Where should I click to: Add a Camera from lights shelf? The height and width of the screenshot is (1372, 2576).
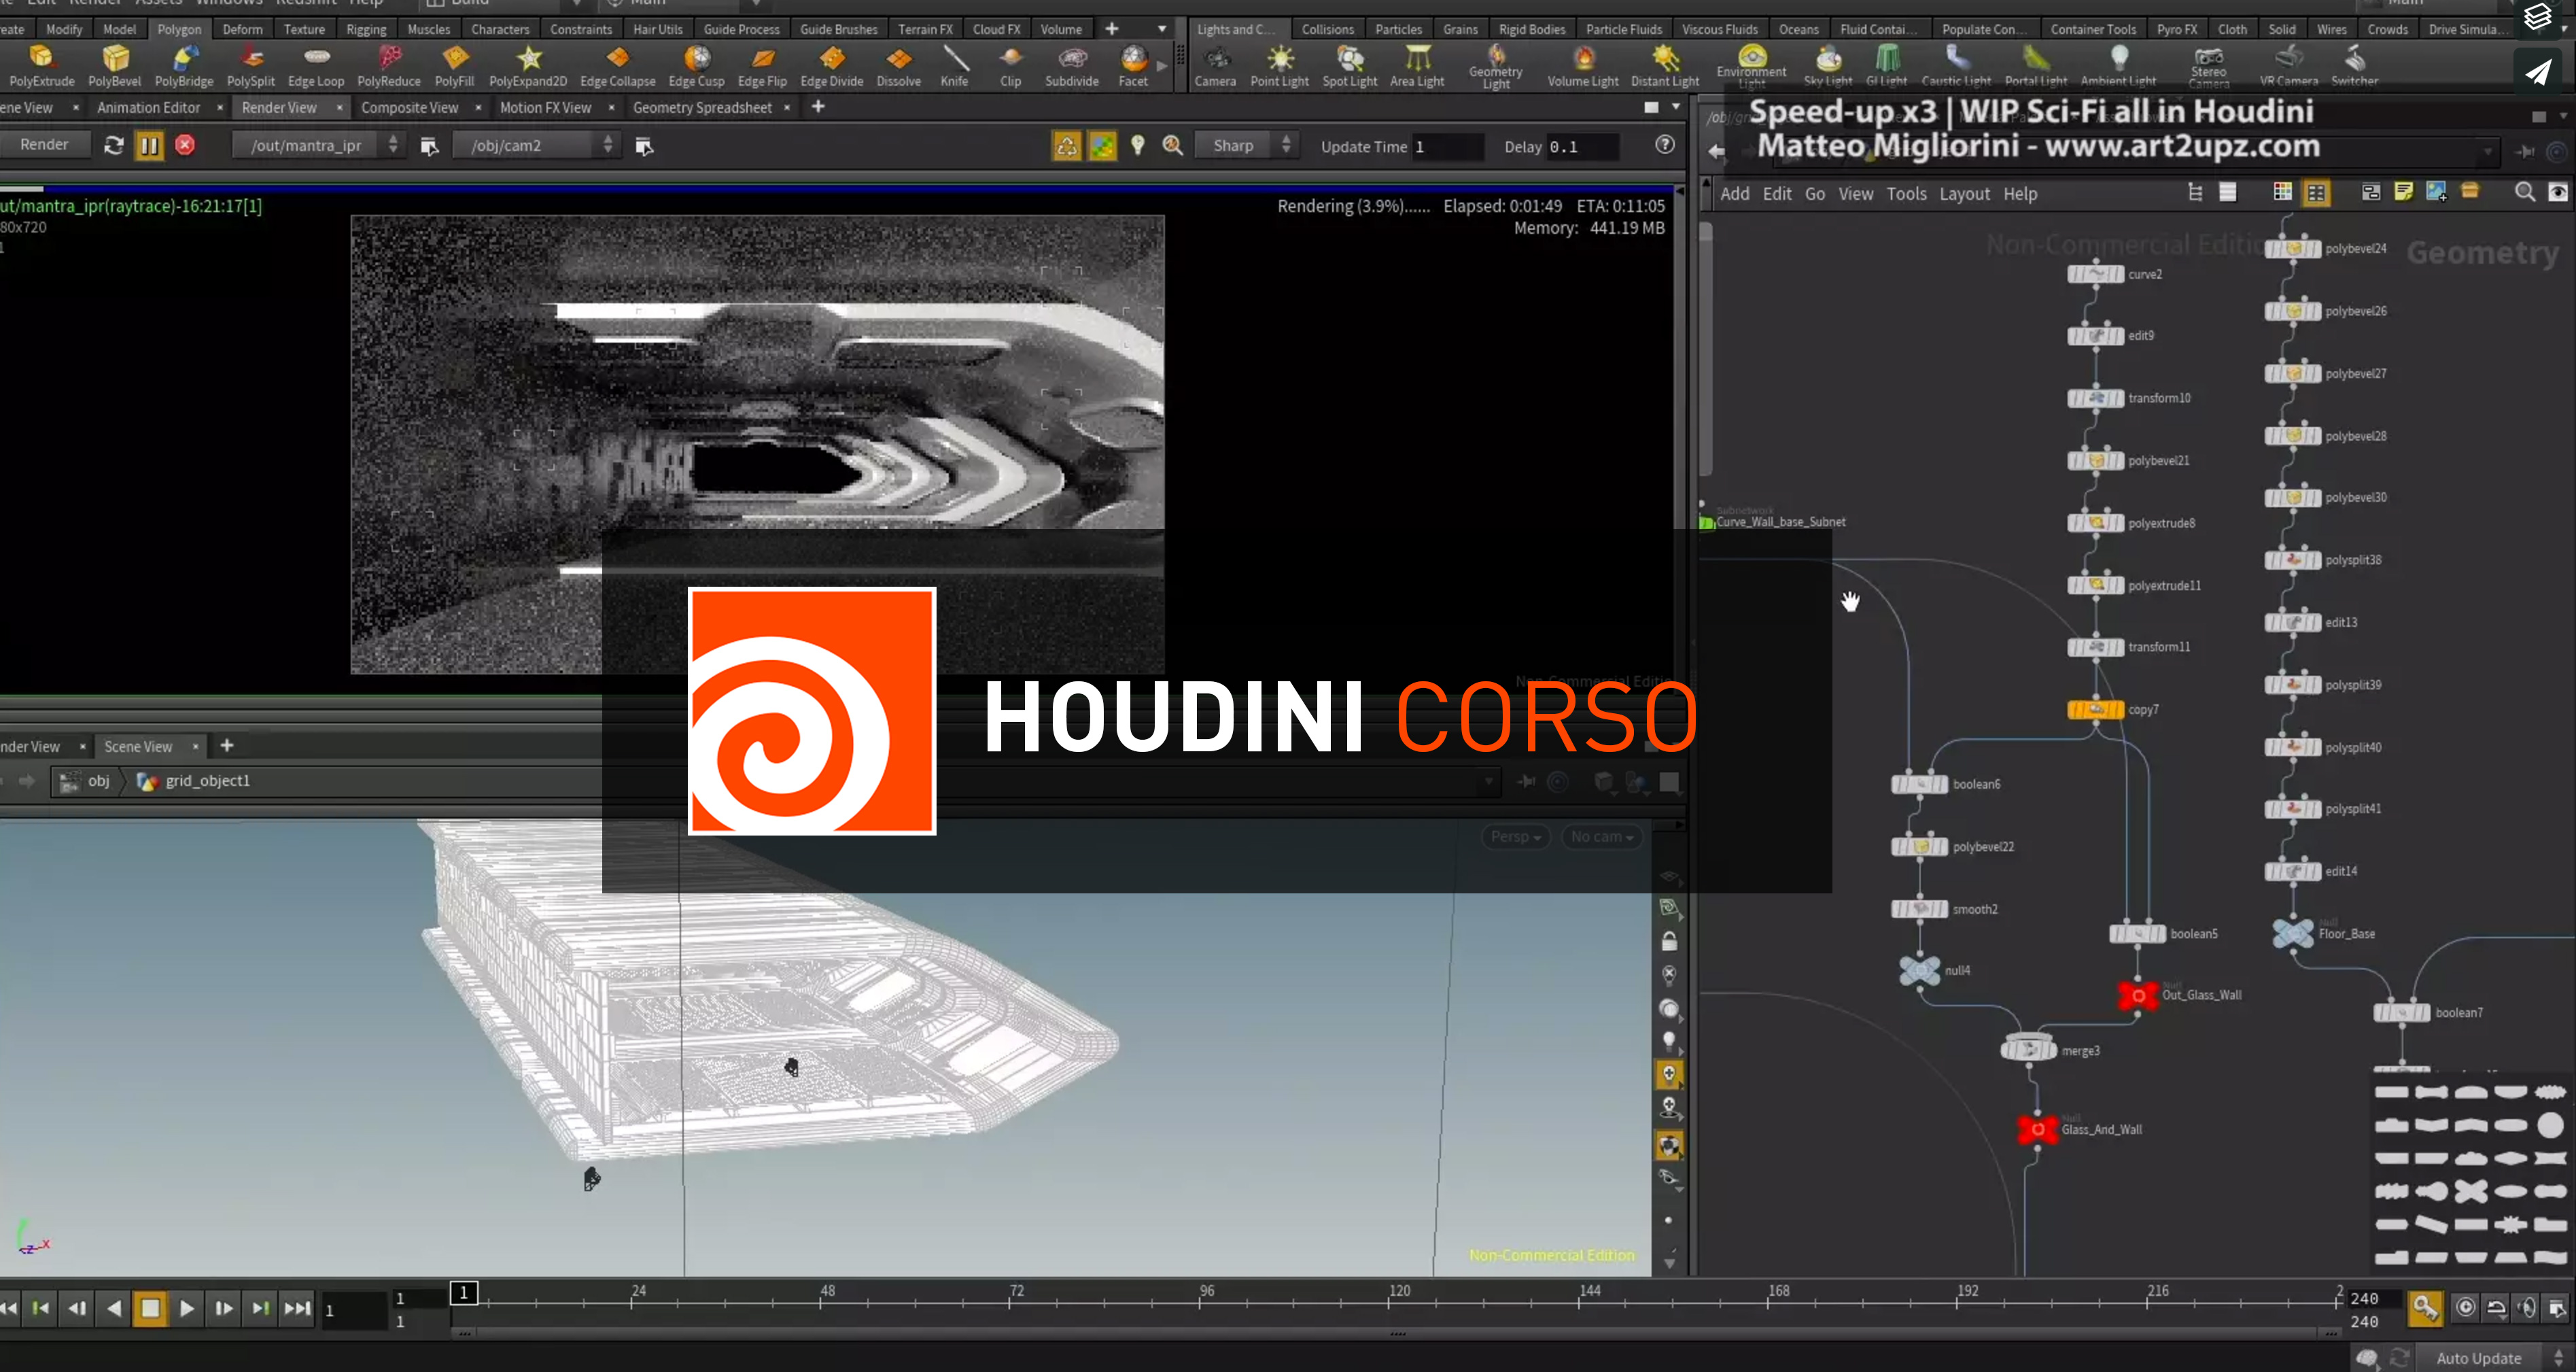tap(1215, 66)
